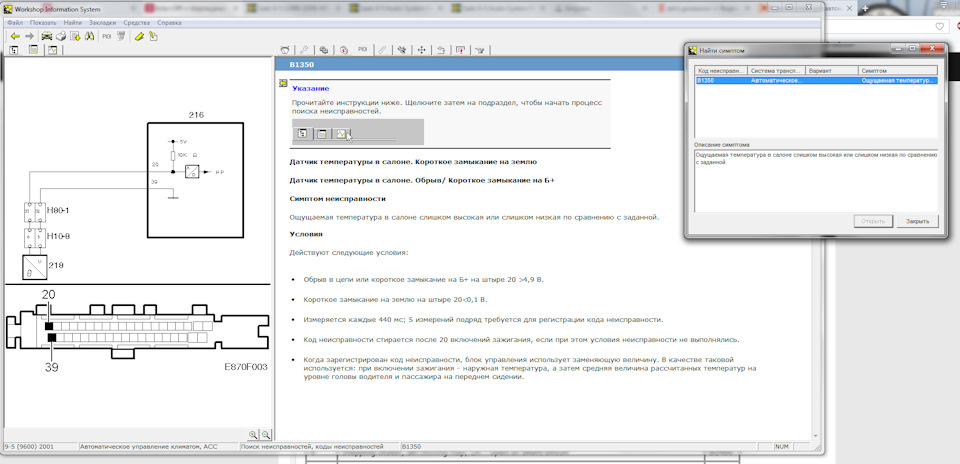Click the red exclamation warning icon
The width and height of the screenshot is (960, 464).
coord(460,50)
